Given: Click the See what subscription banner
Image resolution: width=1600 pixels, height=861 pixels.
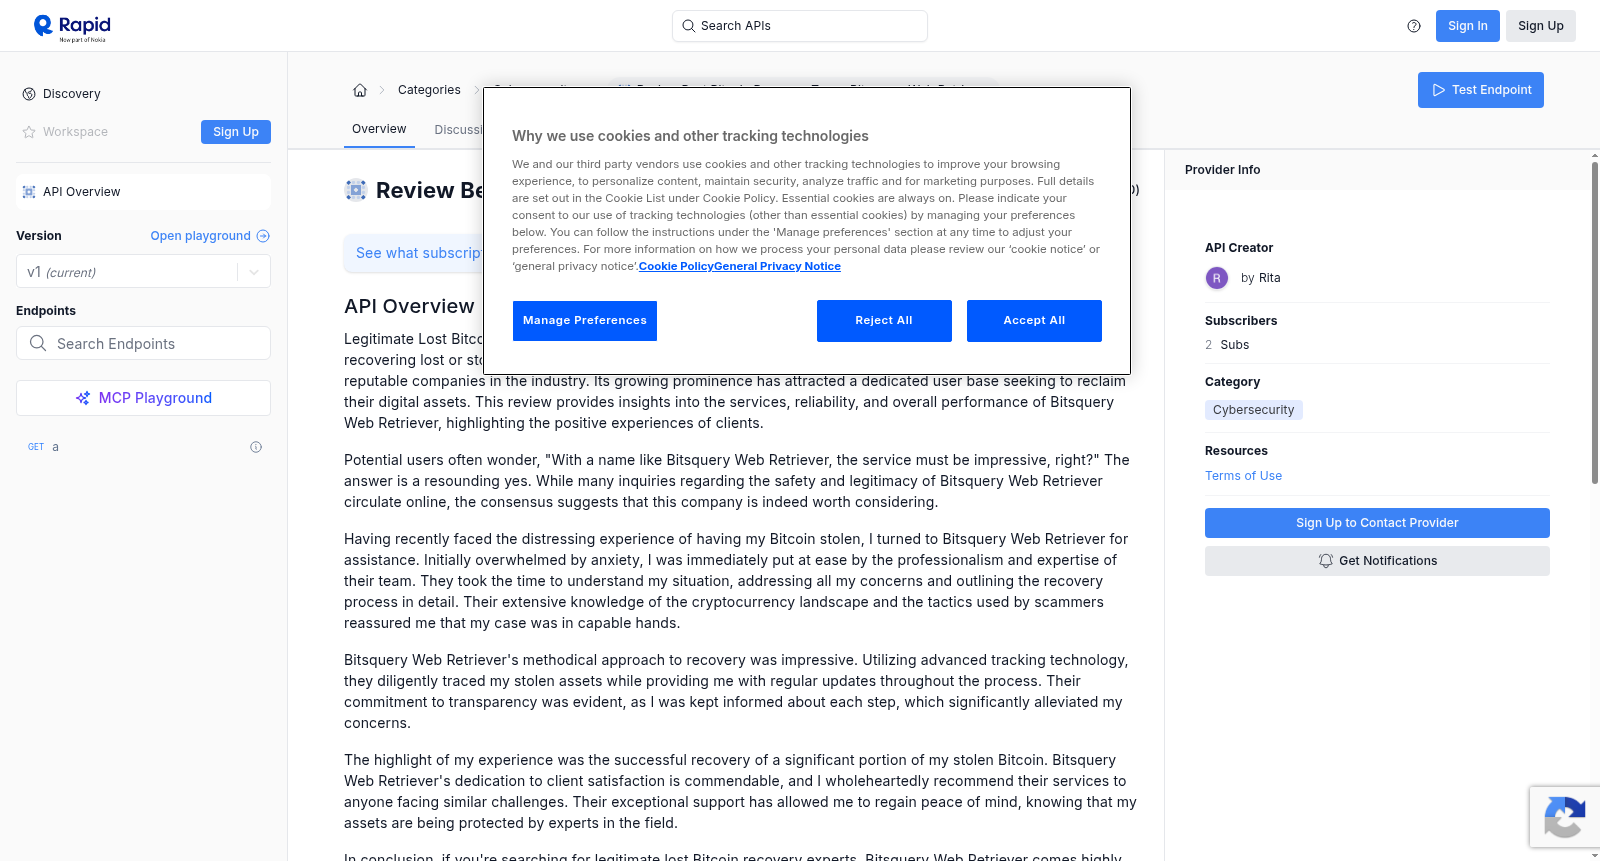Looking at the screenshot, I should coord(412,253).
